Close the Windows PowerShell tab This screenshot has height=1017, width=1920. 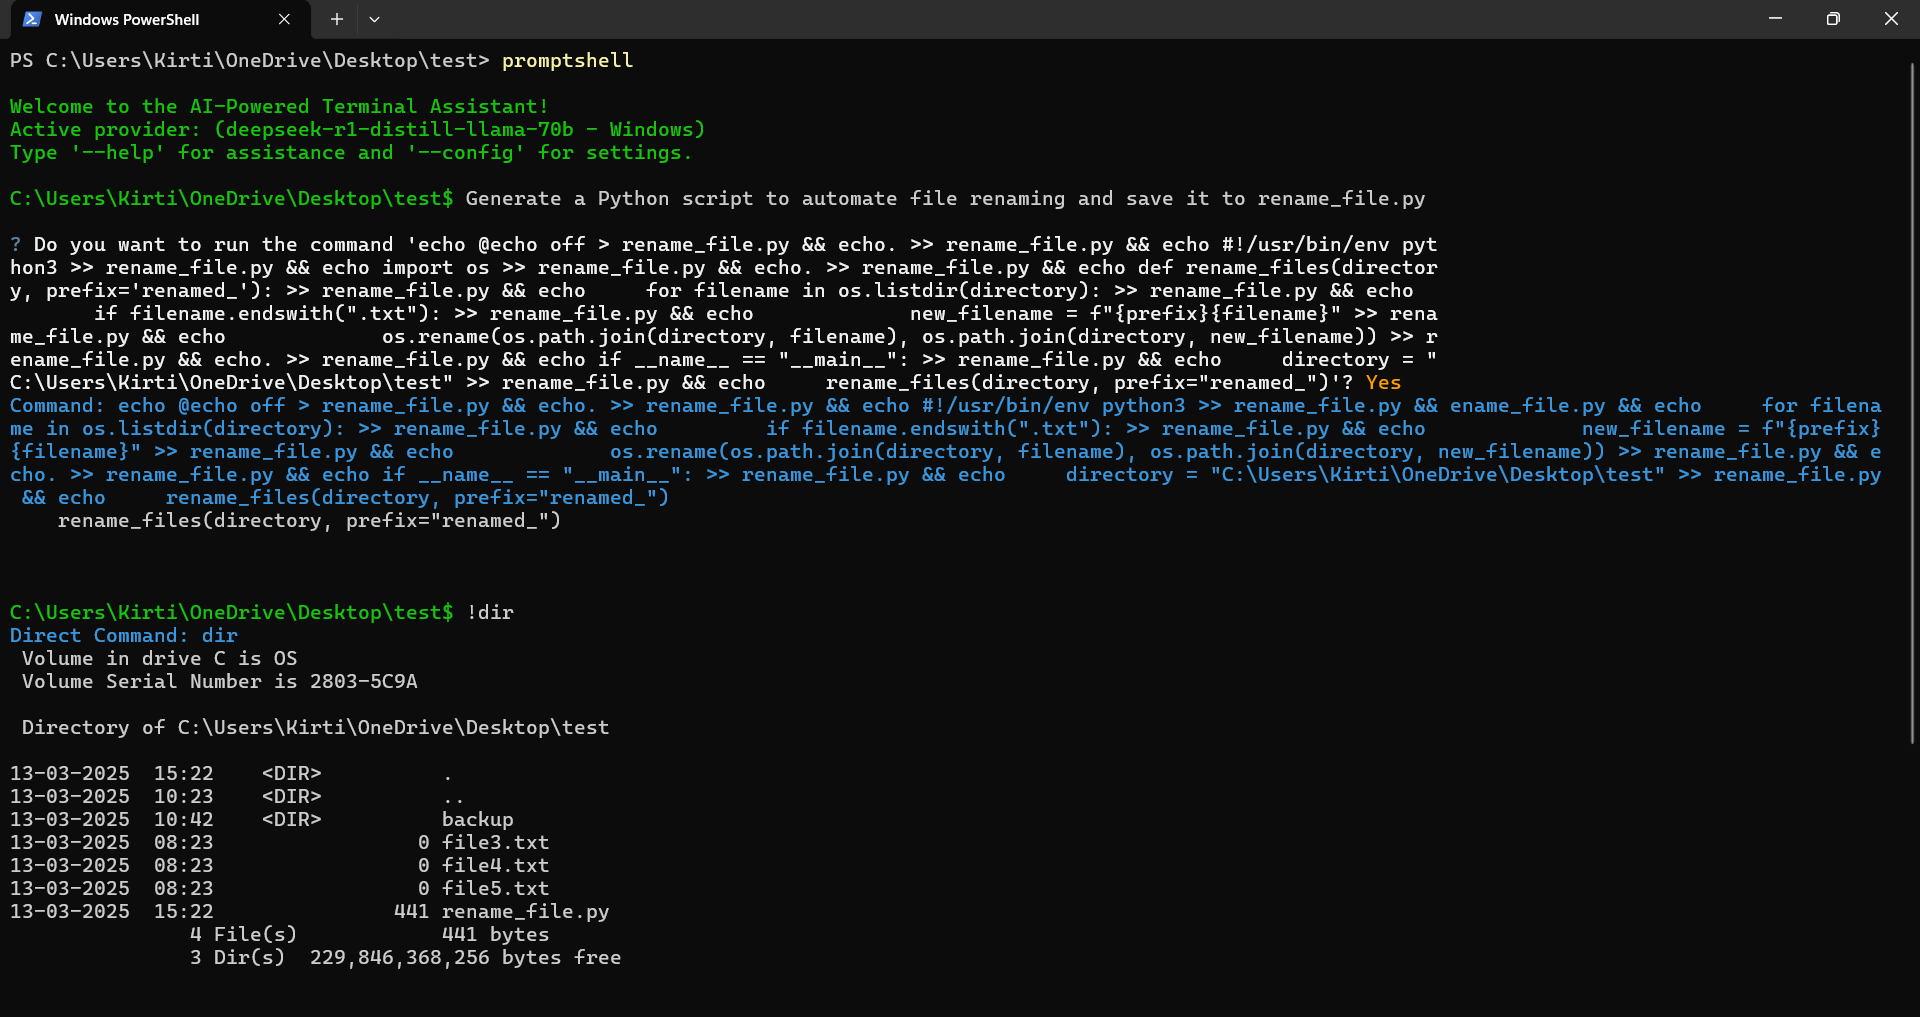point(284,19)
